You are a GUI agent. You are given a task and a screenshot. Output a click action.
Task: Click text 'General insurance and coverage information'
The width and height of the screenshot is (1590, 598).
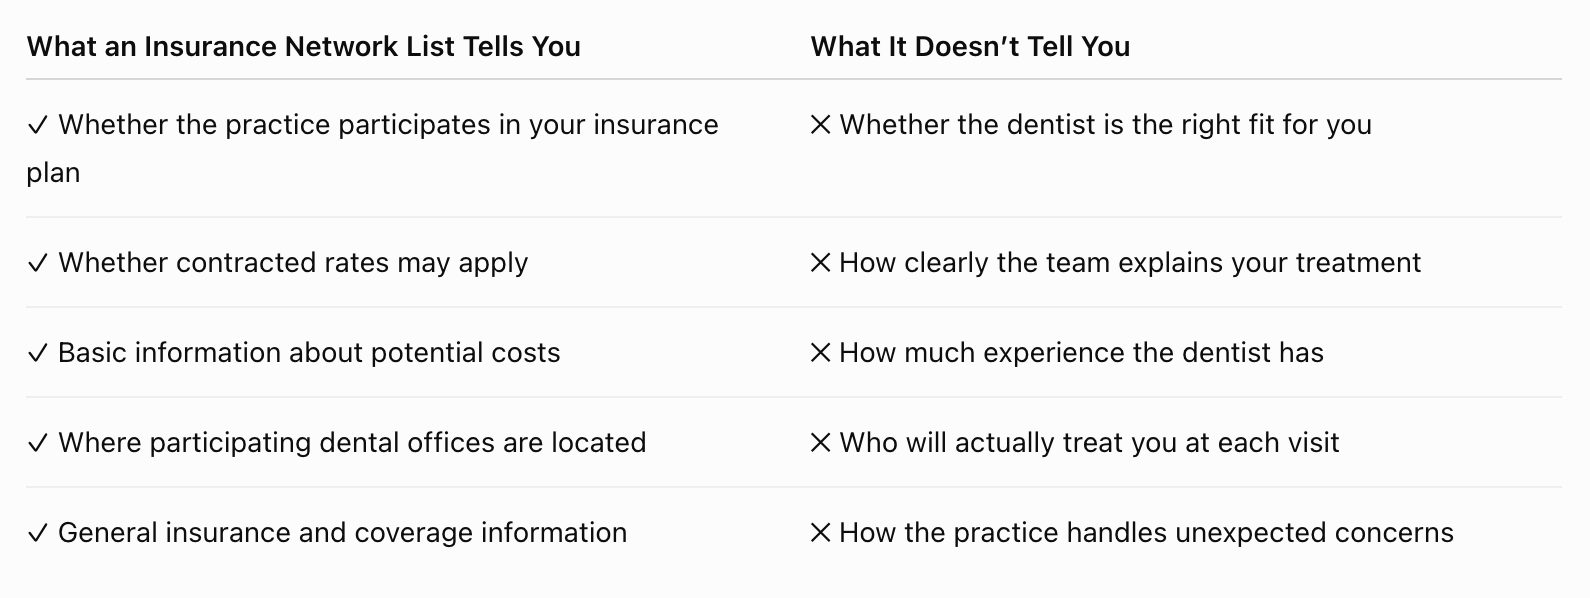343,533
